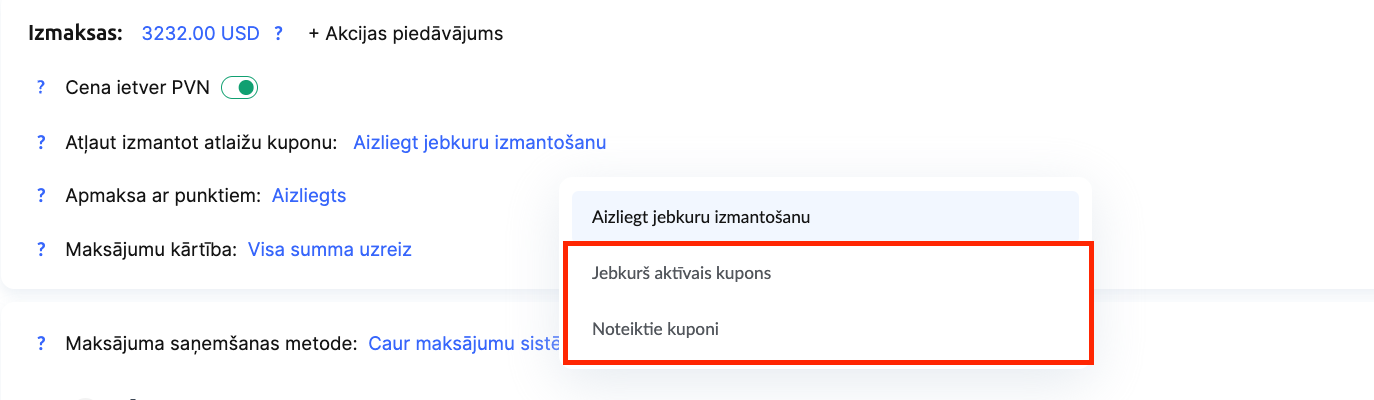
Task: Disable the Cena ietver PVN switch
Action: coord(240,88)
